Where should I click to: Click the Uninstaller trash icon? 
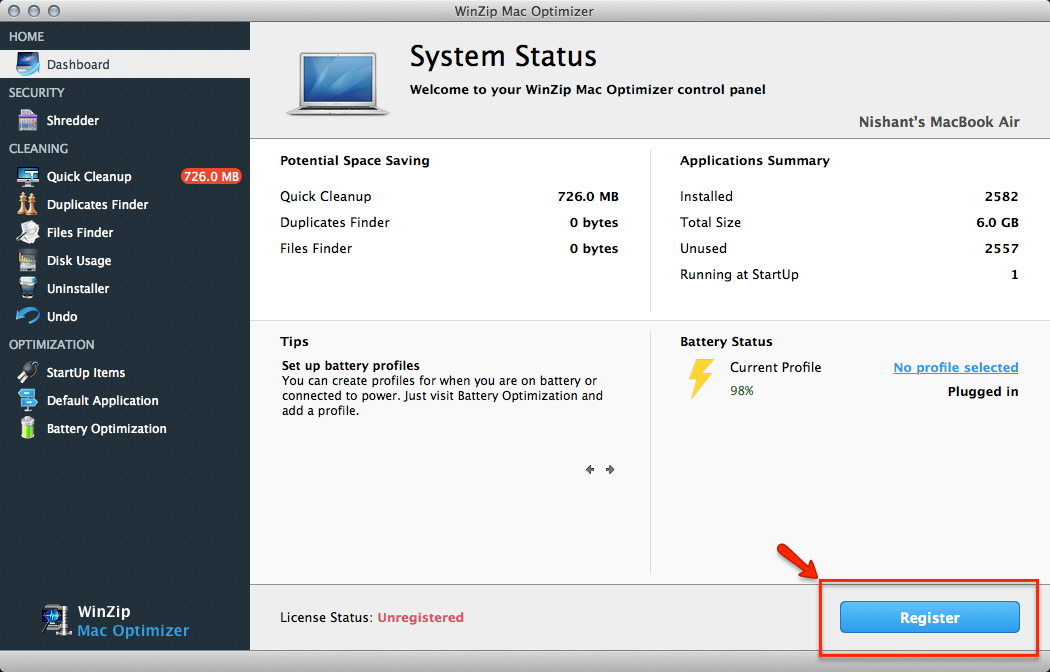28,289
